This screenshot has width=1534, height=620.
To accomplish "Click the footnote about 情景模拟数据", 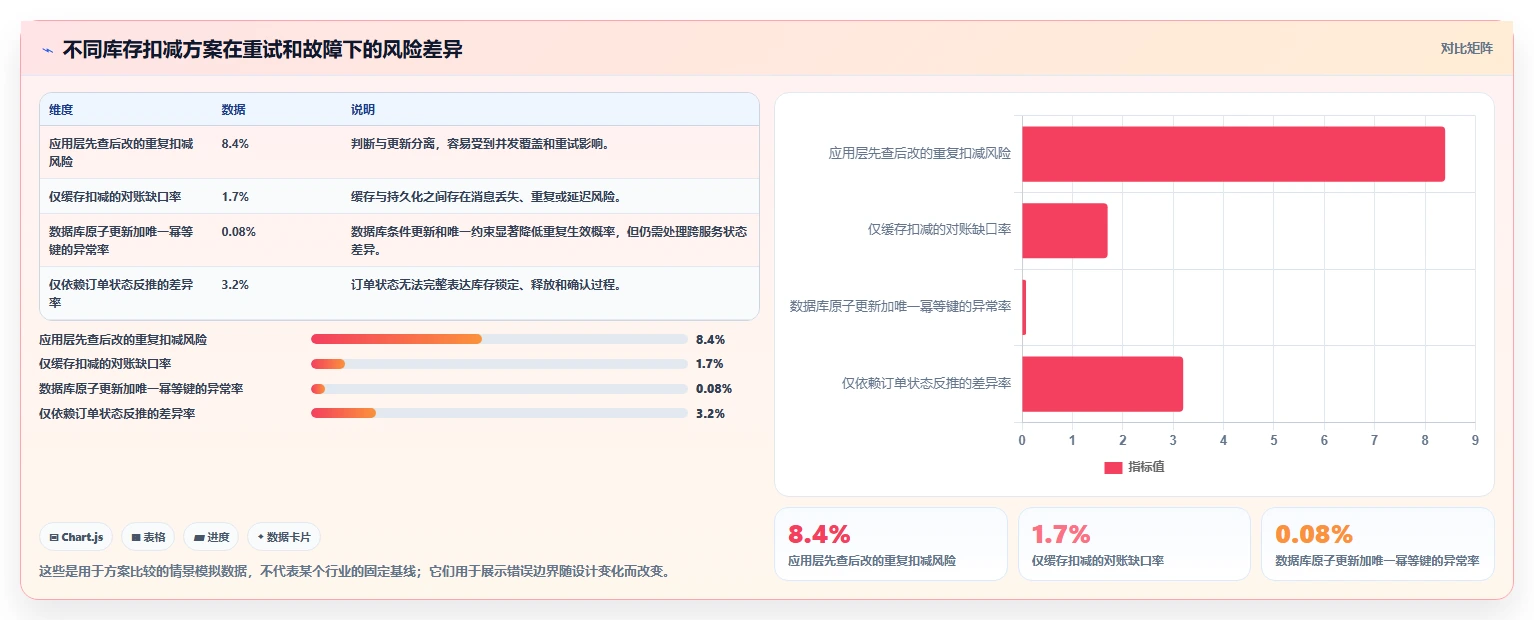I will coord(354,572).
